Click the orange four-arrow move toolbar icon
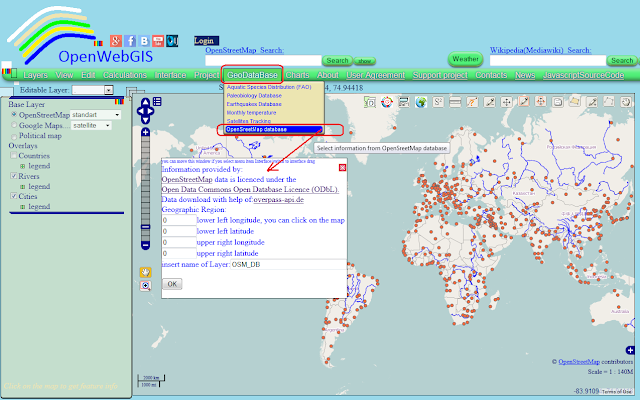 (x=540, y=102)
